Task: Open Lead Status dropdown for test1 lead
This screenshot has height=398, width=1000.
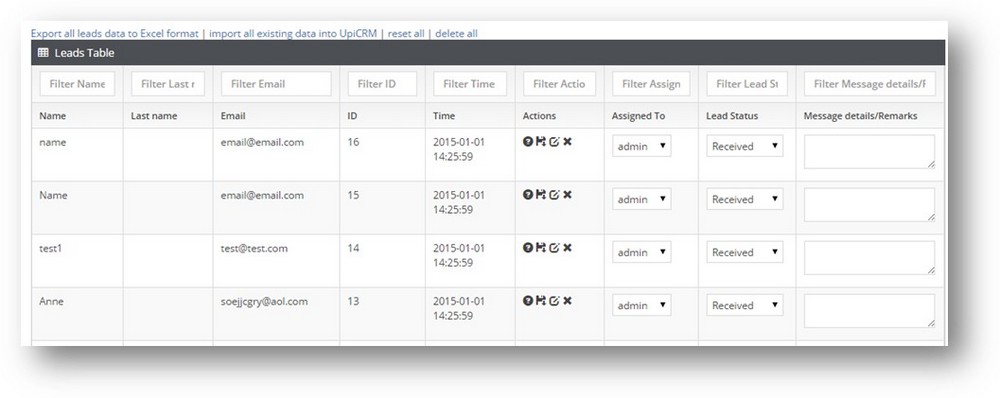Action: (745, 252)
